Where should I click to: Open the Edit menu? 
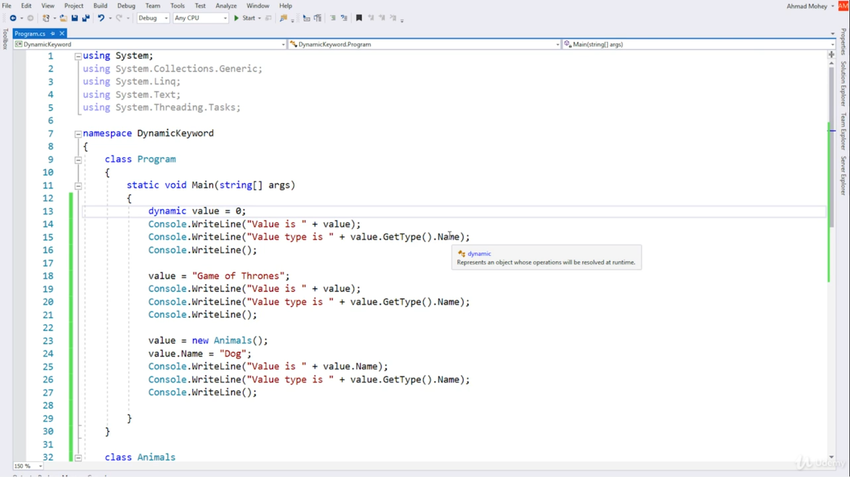[26, 5]
